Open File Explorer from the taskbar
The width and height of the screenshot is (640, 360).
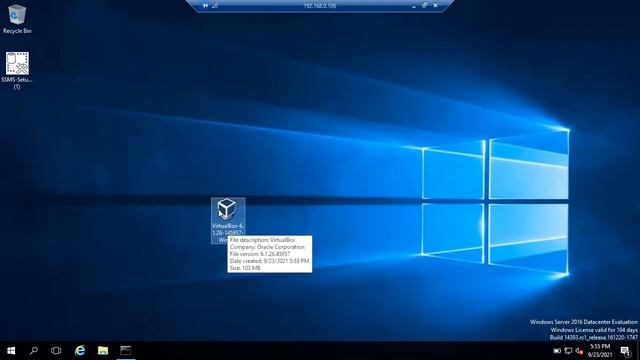[103, 351]
